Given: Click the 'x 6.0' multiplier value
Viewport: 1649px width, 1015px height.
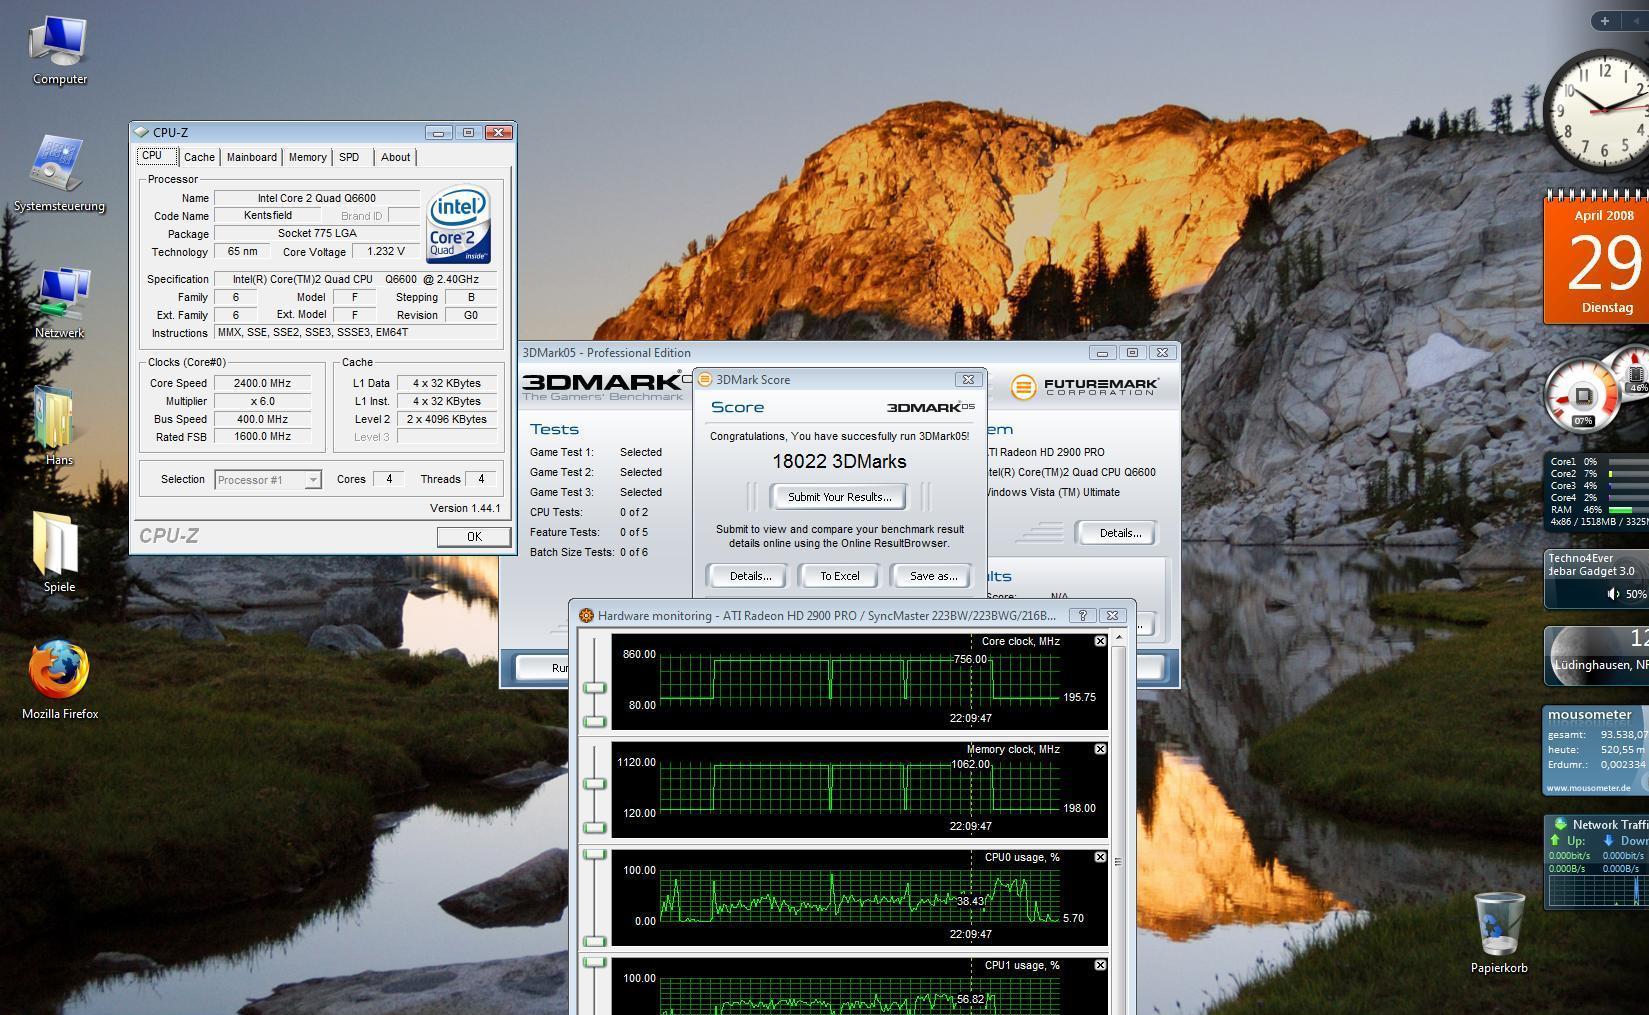Looking at the screenshot, I should (x=262, y=401).
